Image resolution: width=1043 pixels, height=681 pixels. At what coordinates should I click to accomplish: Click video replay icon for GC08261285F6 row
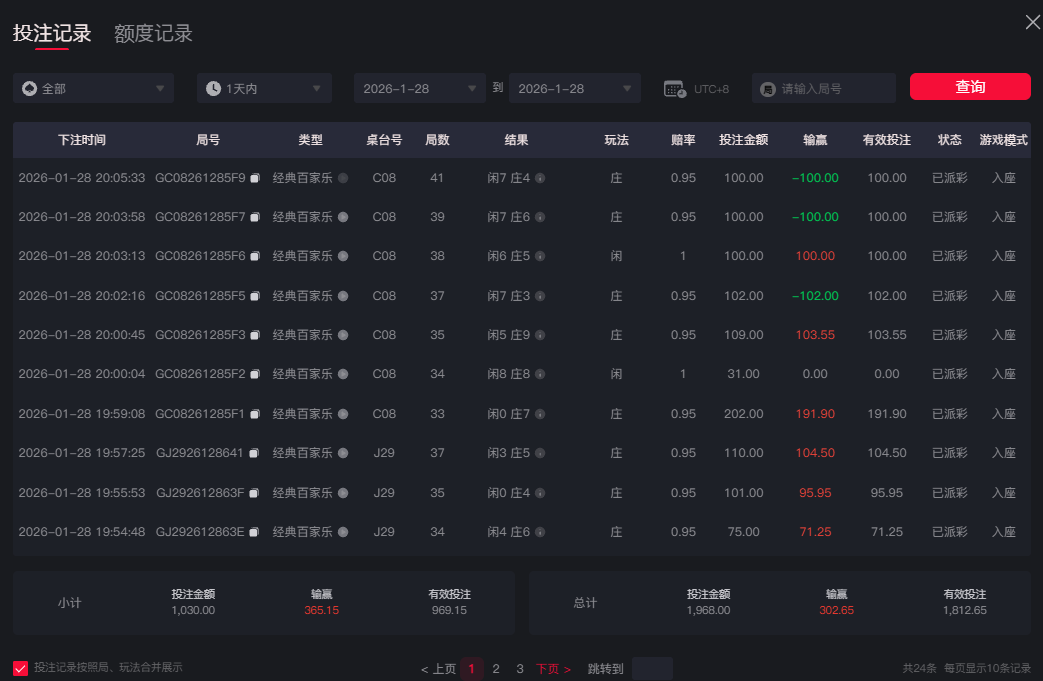pos(343,256)
